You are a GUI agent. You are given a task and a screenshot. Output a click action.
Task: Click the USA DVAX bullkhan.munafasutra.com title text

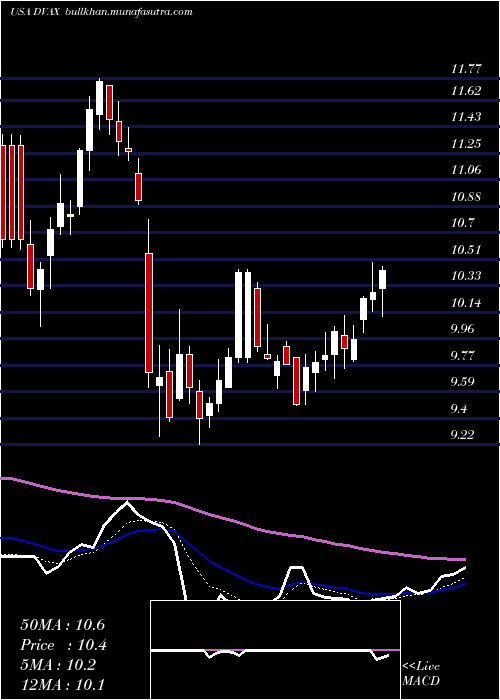coord(102,12)
